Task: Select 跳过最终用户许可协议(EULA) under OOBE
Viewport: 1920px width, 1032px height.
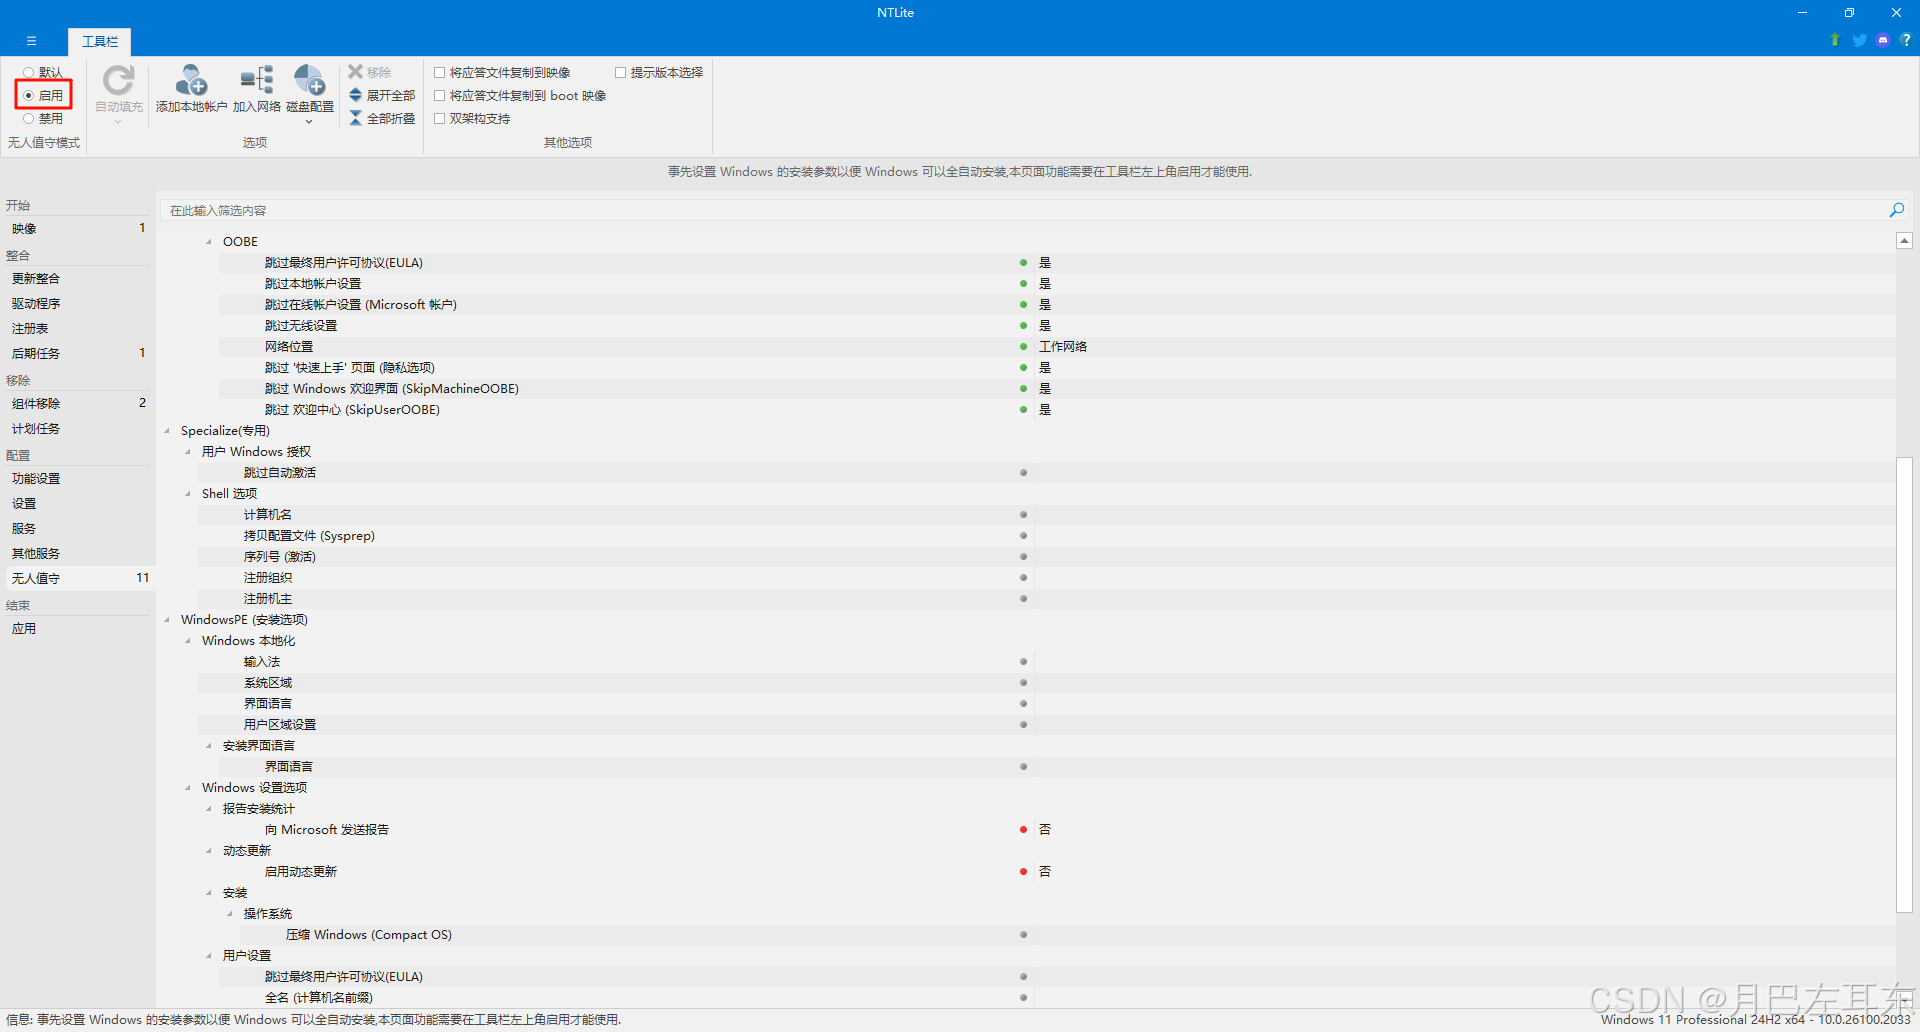Action: [x=1057, y=263]
